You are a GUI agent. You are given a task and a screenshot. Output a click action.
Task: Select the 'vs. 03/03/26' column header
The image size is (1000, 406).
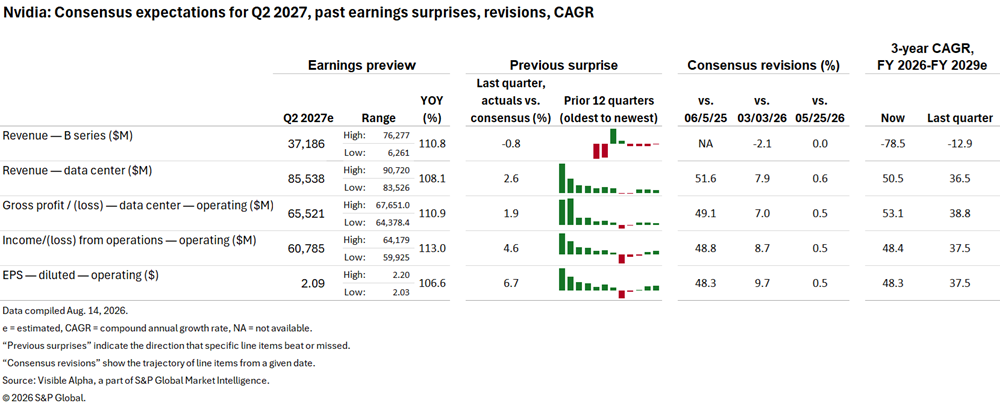point(762,109)
